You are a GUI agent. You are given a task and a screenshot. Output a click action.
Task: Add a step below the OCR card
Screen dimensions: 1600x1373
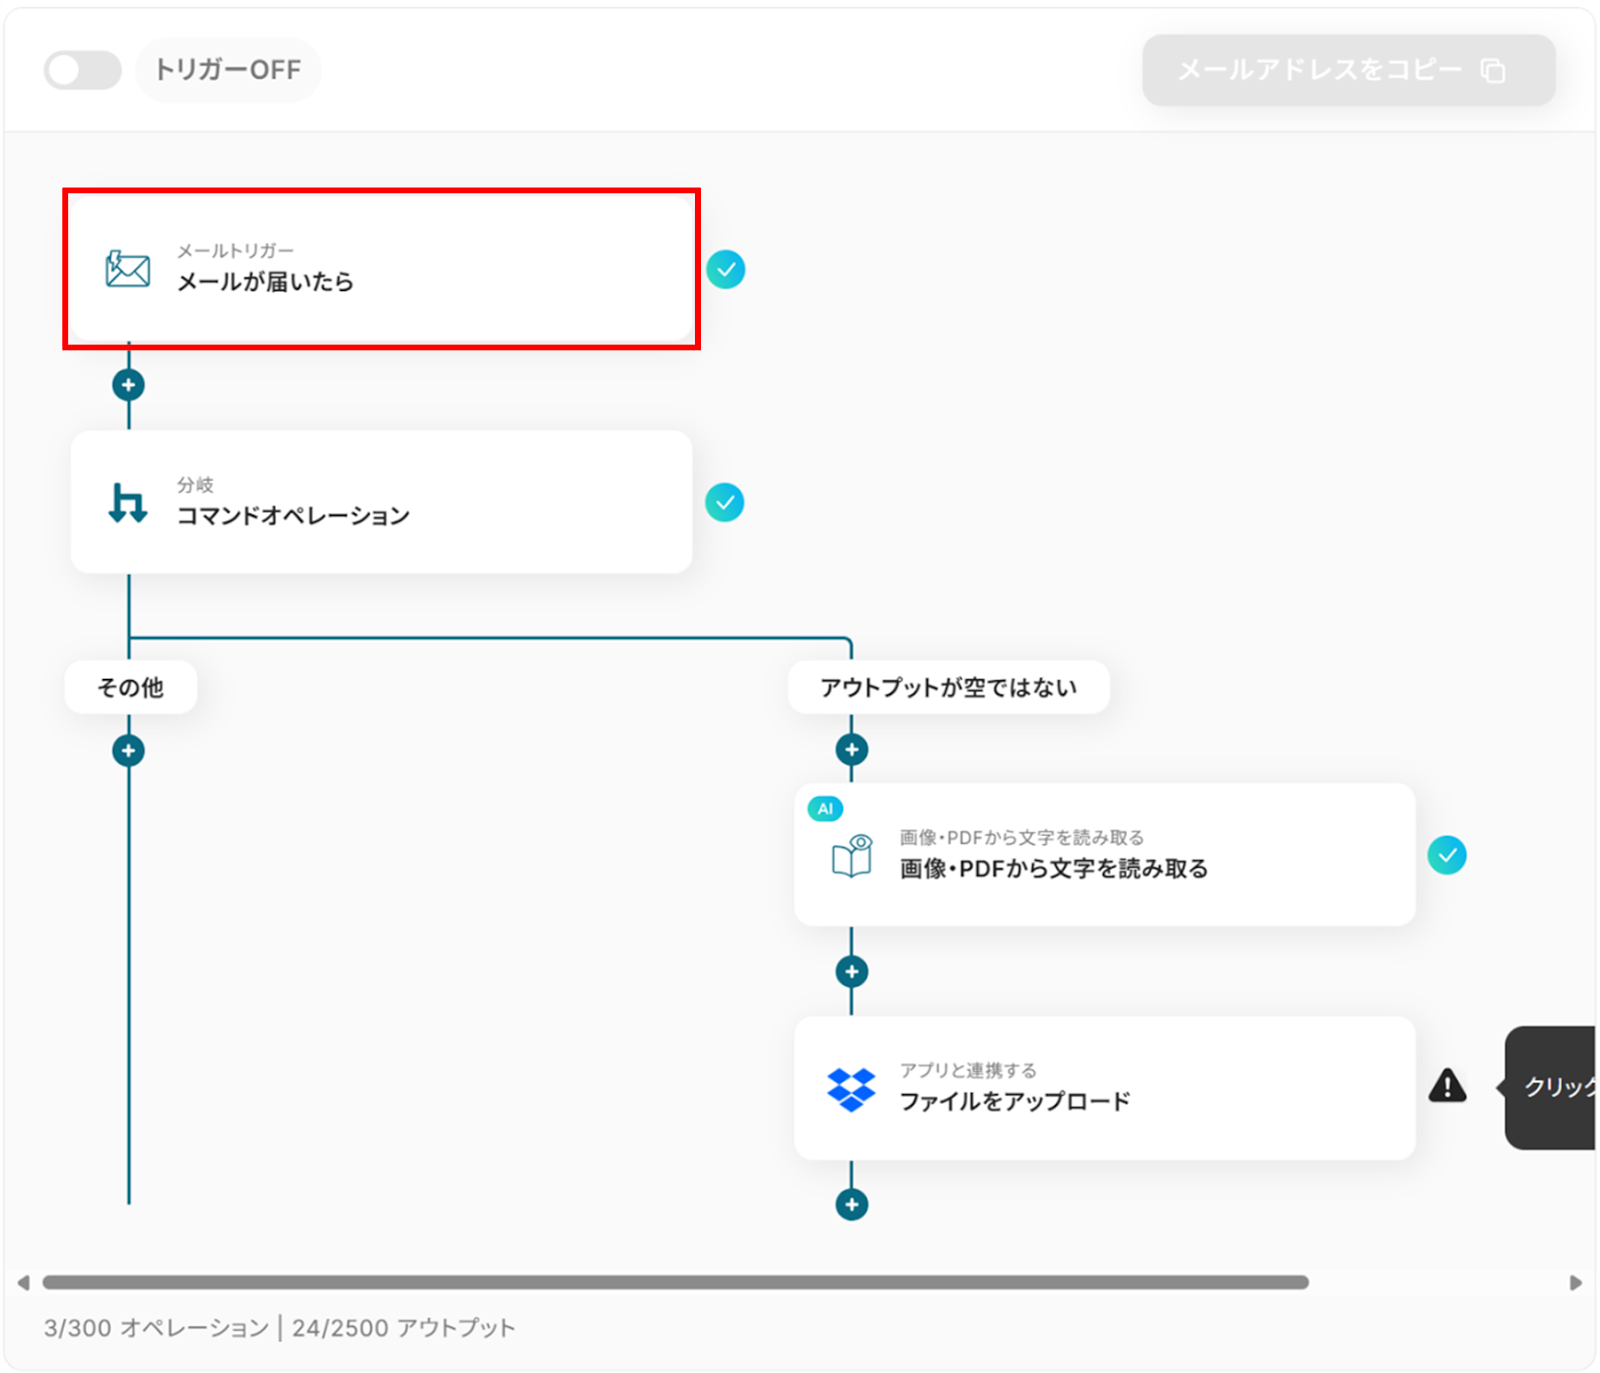click(851, 972)
